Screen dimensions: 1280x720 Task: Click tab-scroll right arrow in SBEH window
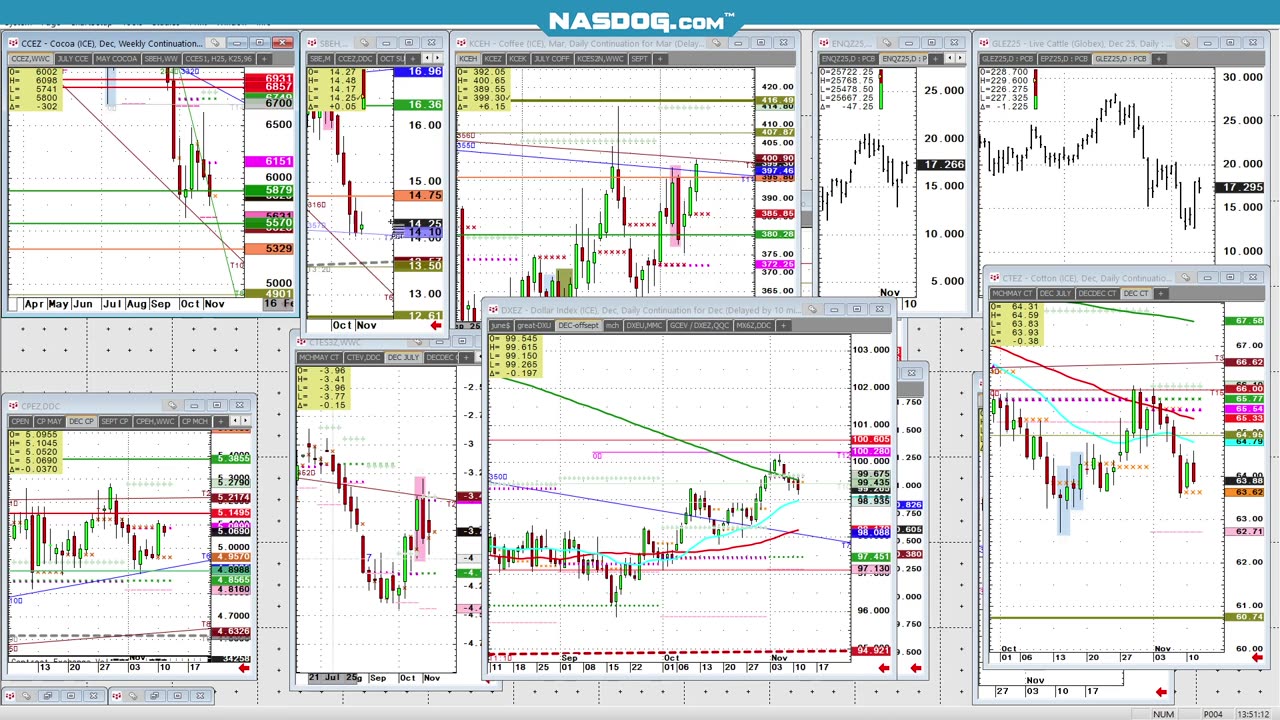[x=435, y=58]
